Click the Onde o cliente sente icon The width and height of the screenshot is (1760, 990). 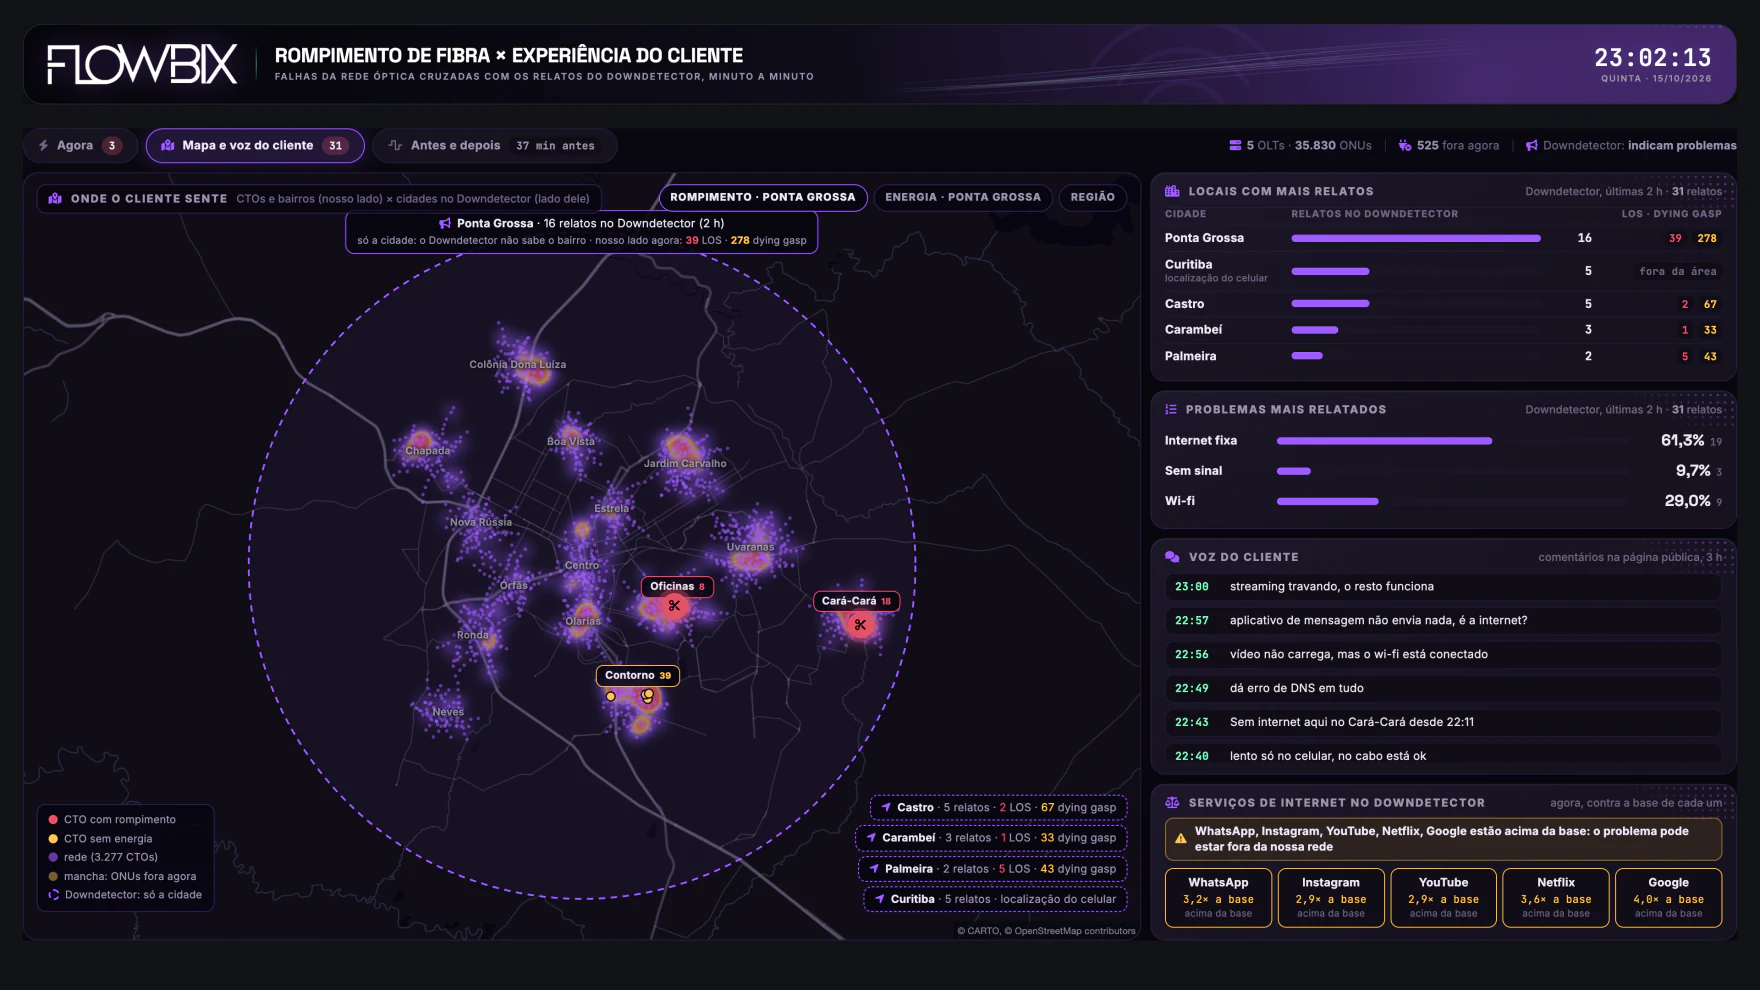[56, 199]
